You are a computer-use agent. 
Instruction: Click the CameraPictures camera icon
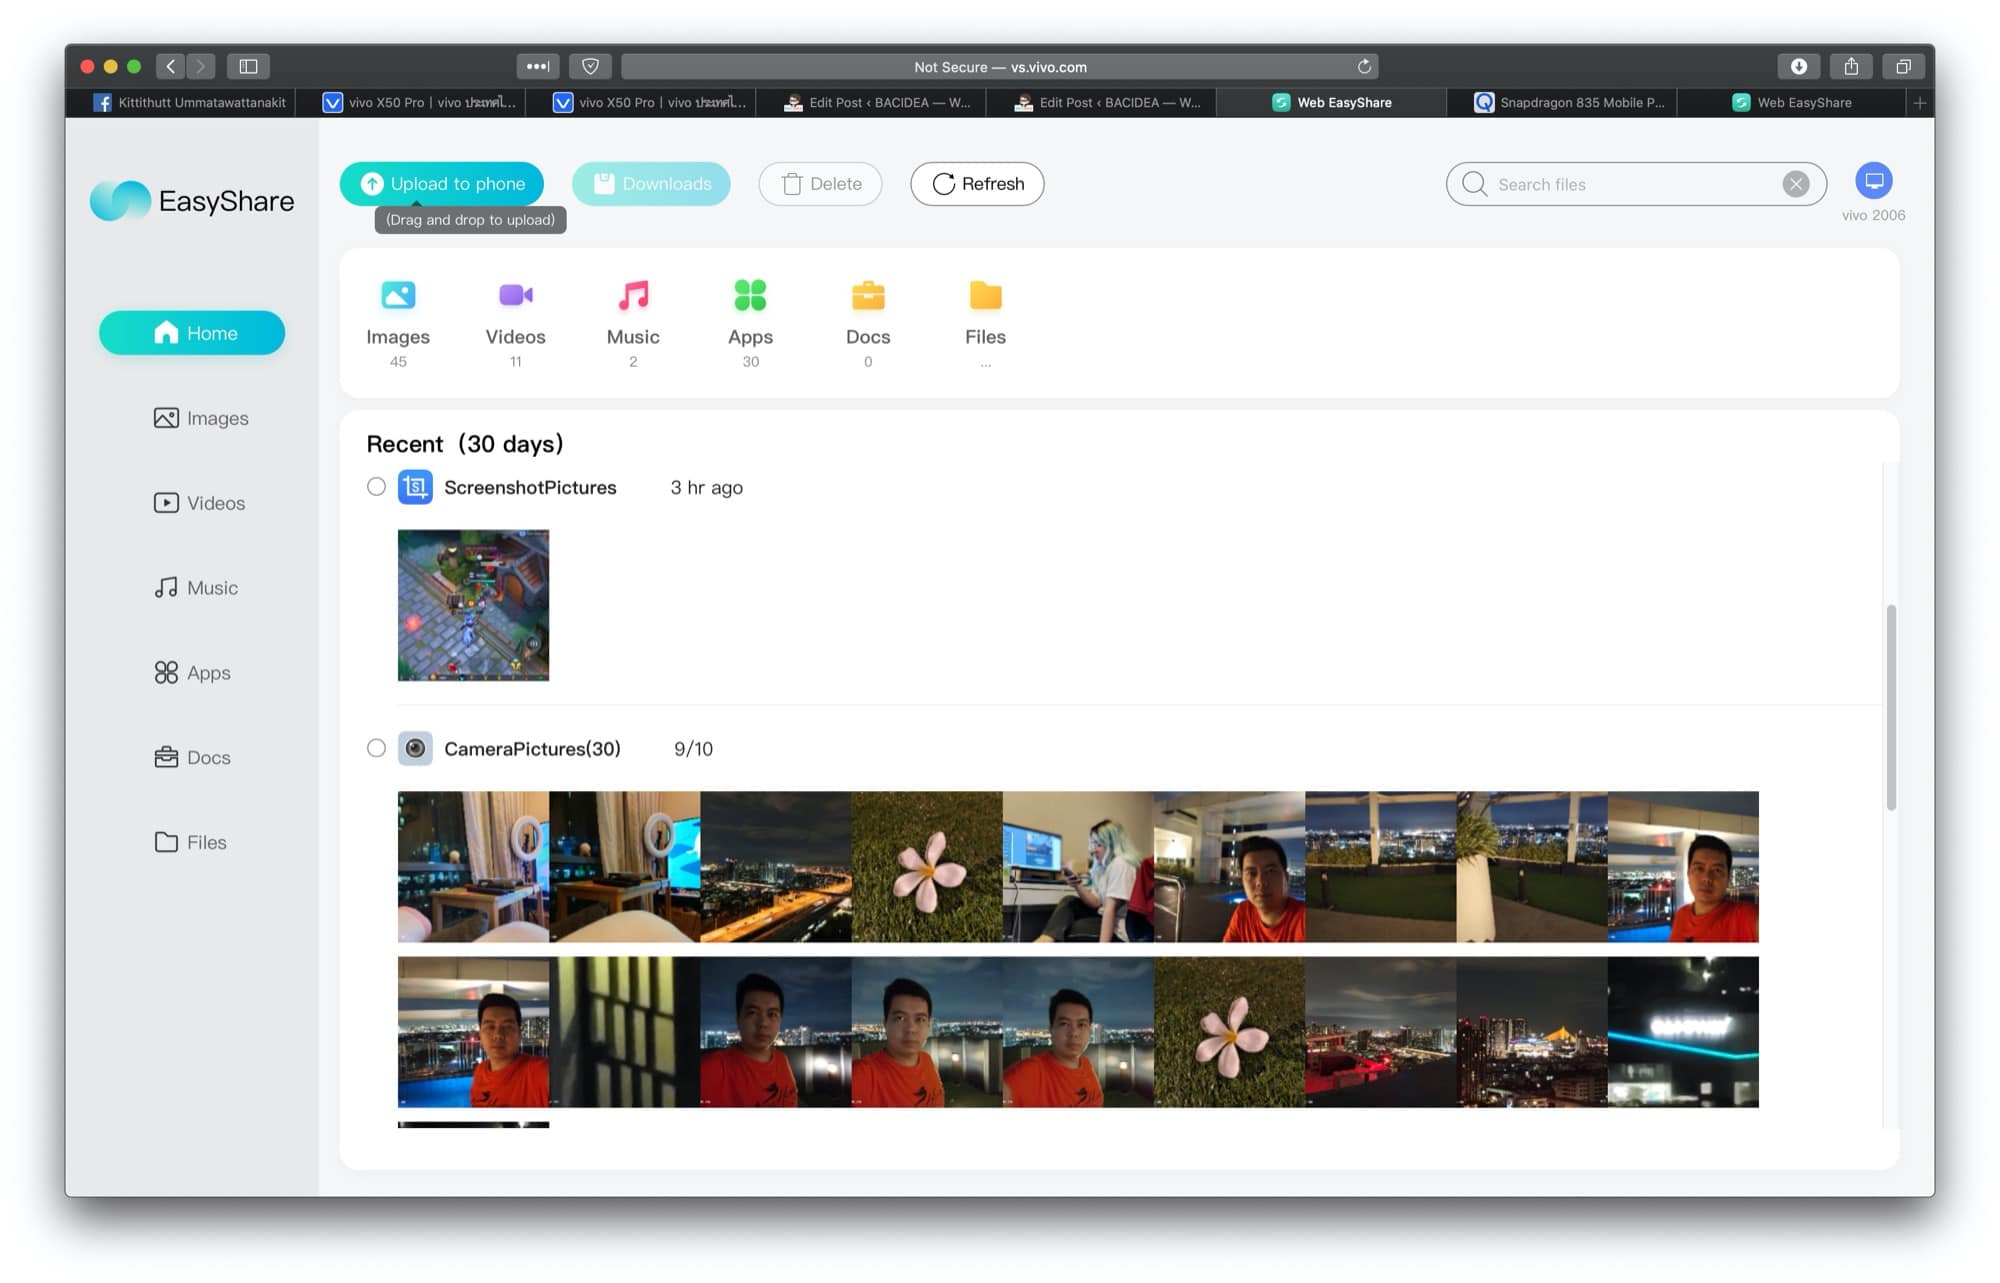[415, 748]
